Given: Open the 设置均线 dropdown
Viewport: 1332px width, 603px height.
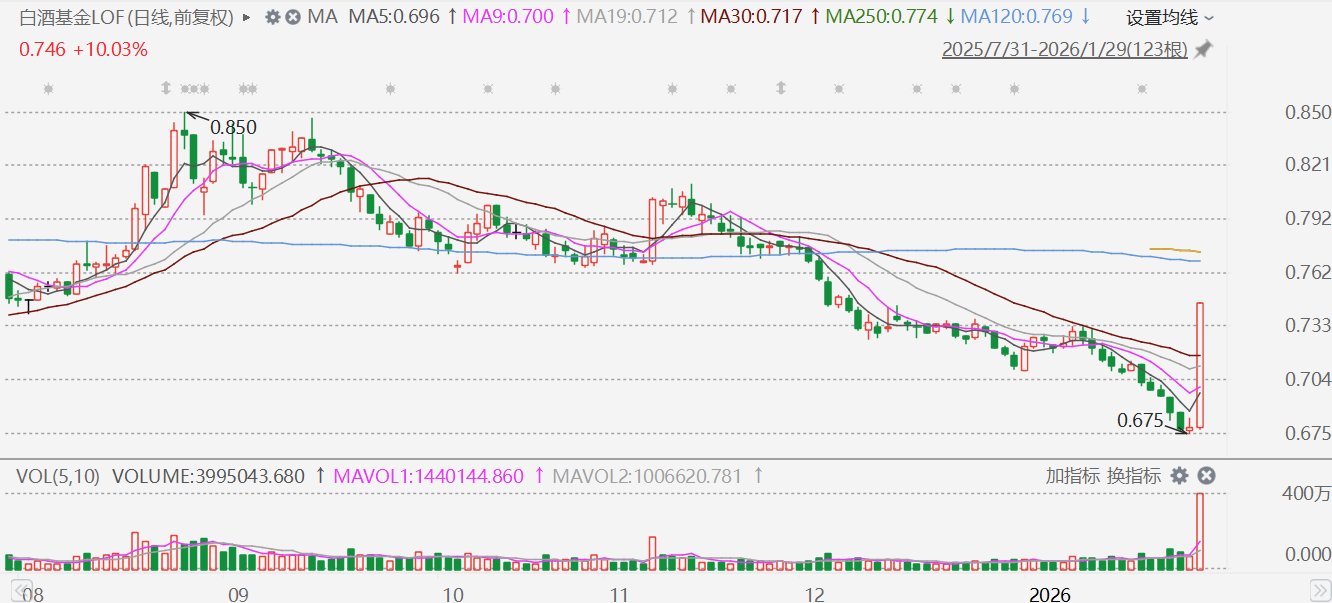Looking at the screenshot, I should click(1170, 17).
